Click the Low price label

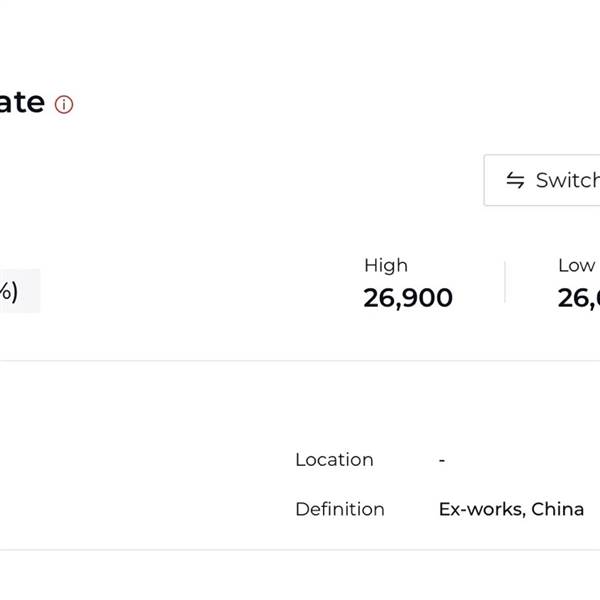[576, 265]
